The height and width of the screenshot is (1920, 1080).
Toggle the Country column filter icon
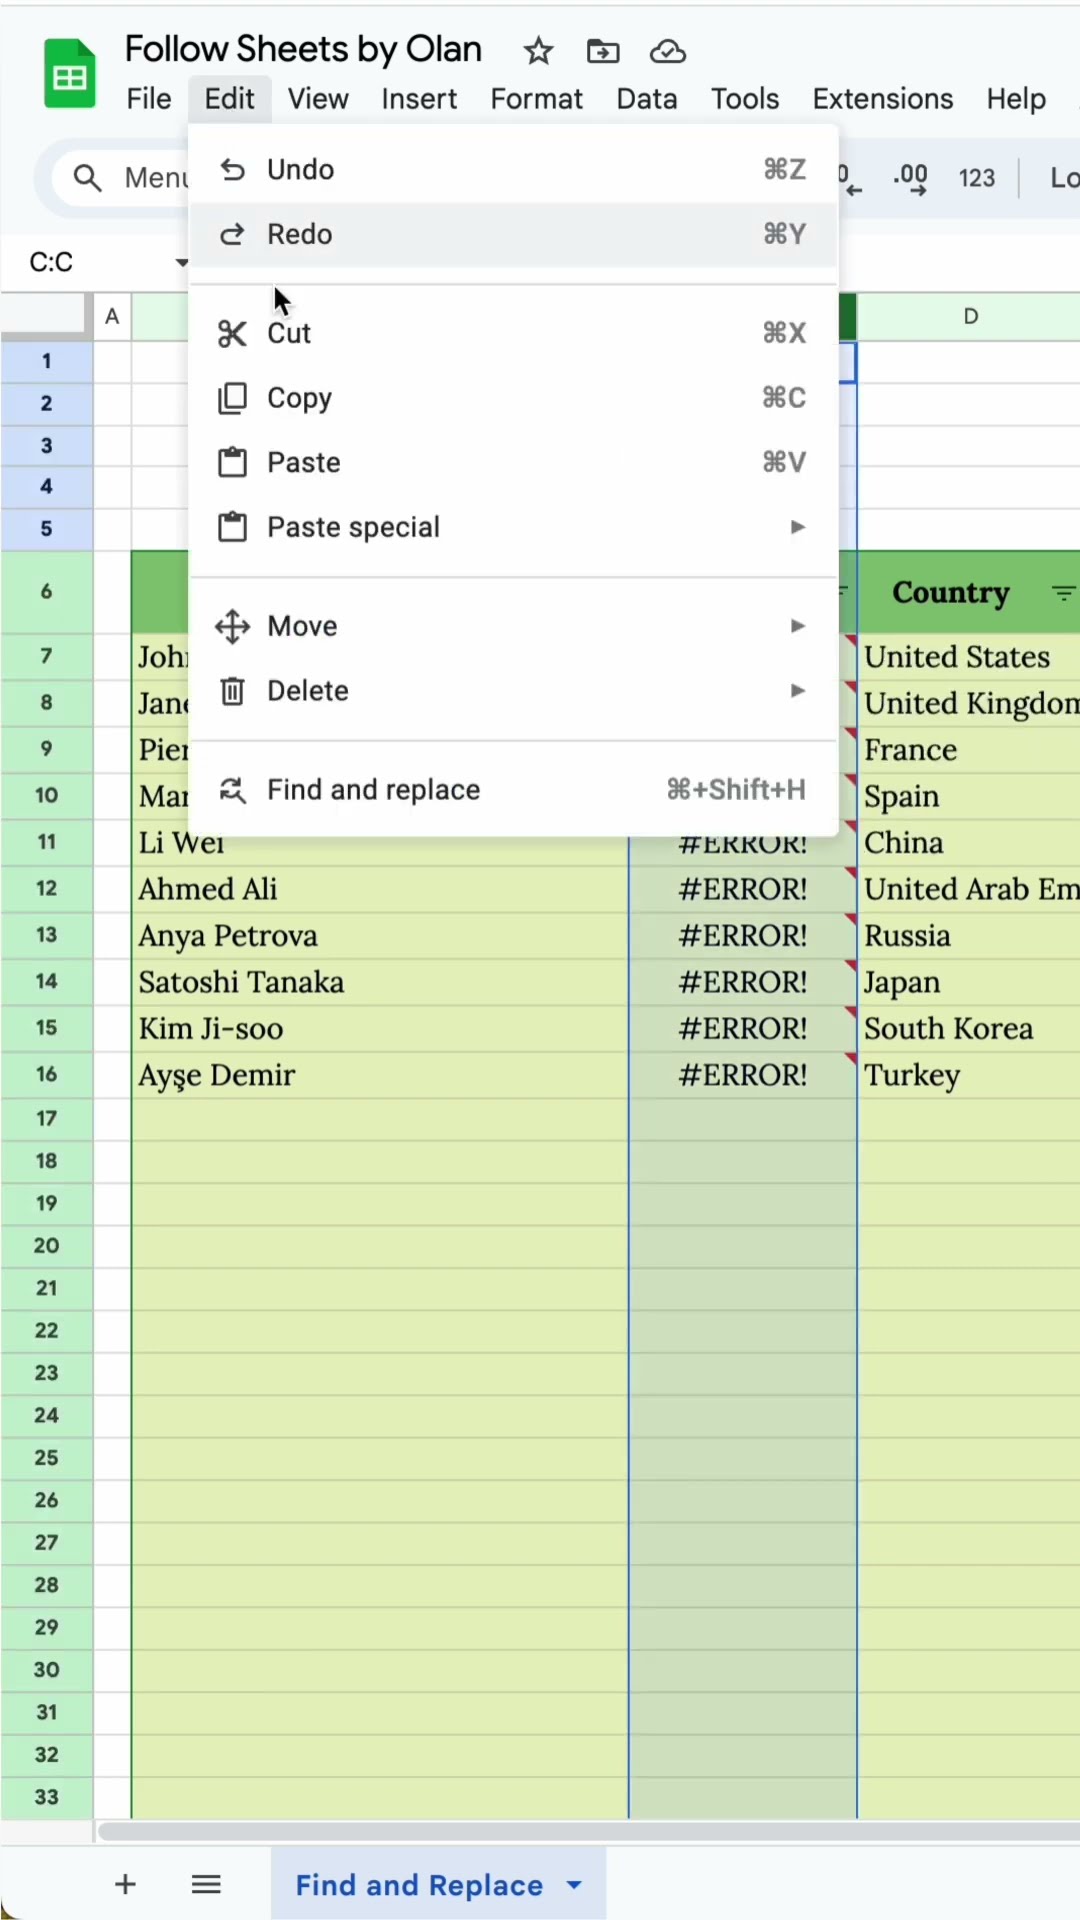[1063, 593]
